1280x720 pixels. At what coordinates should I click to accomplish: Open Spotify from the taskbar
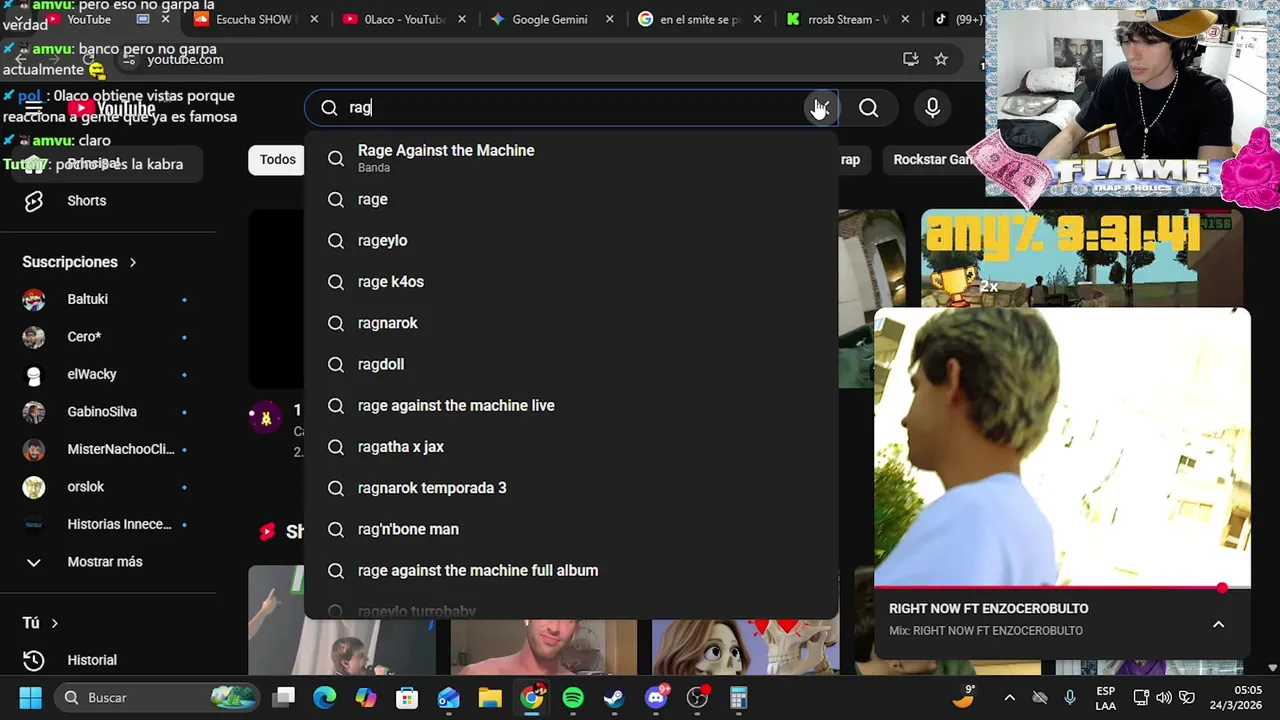pyautogui.click(x=573, y=697)
